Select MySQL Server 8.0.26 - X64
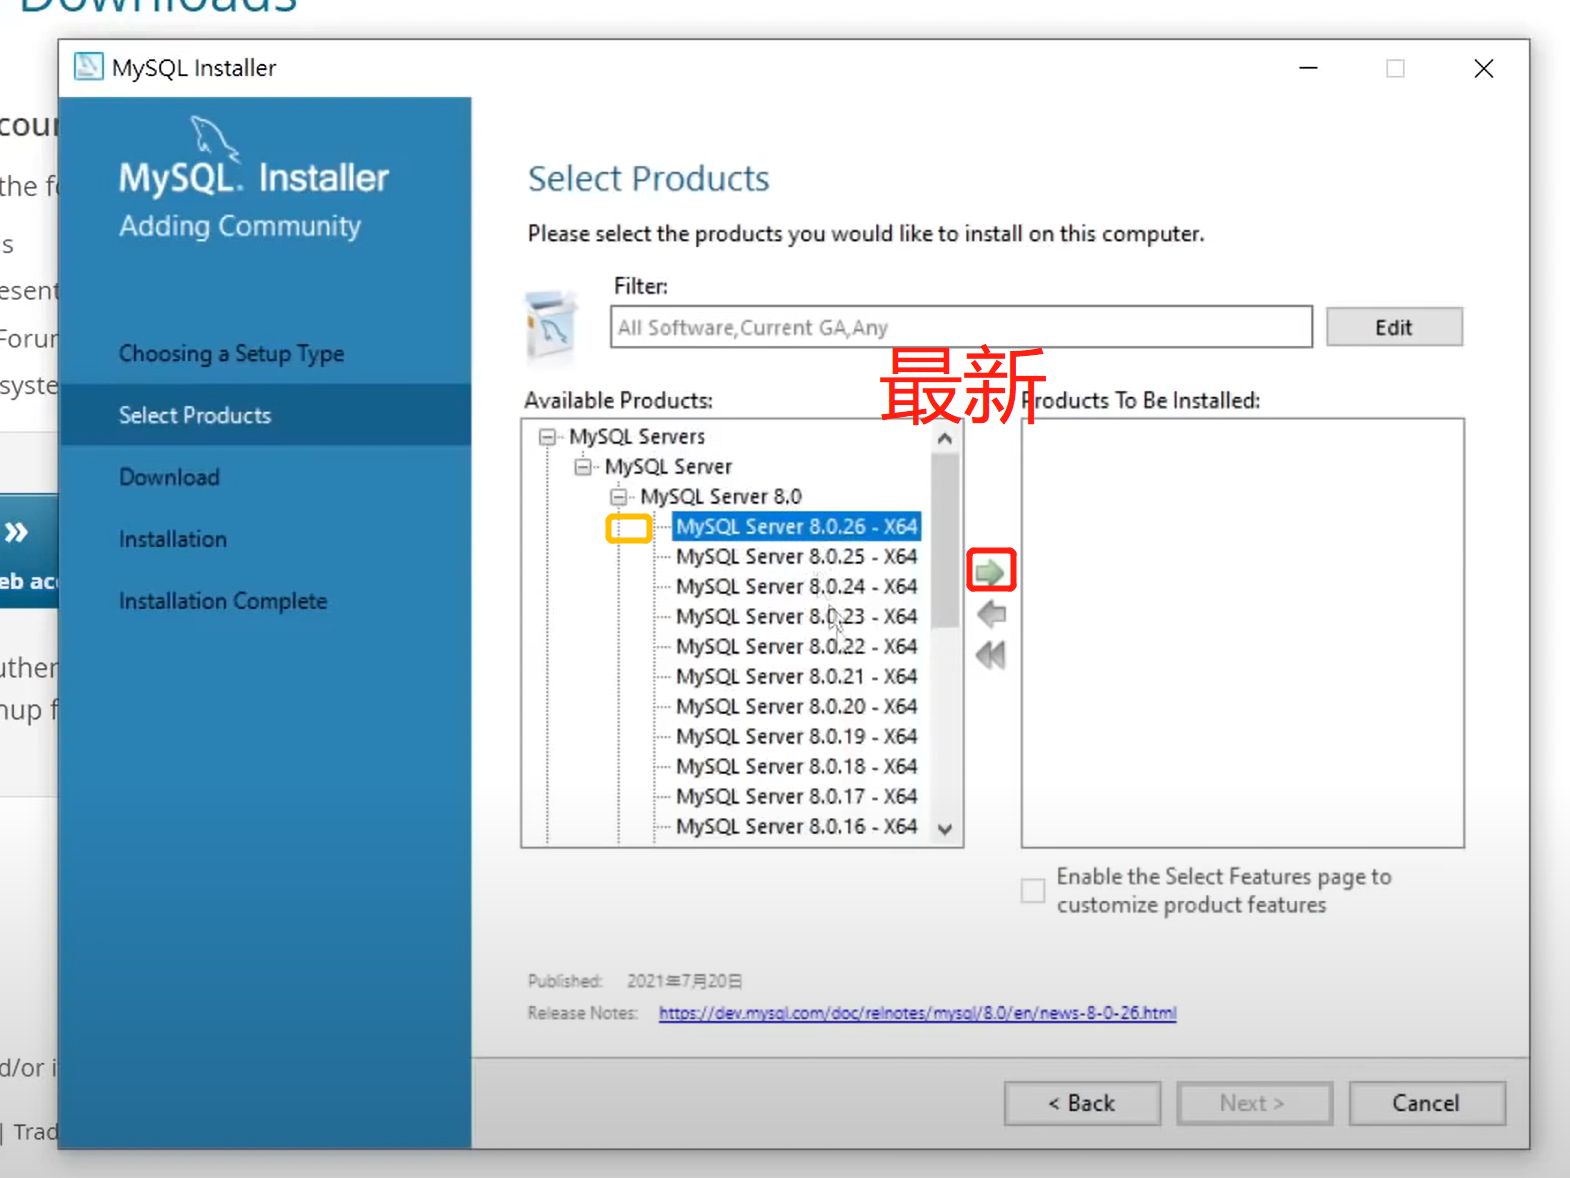1570x1178 pixels. pos(796,526)
